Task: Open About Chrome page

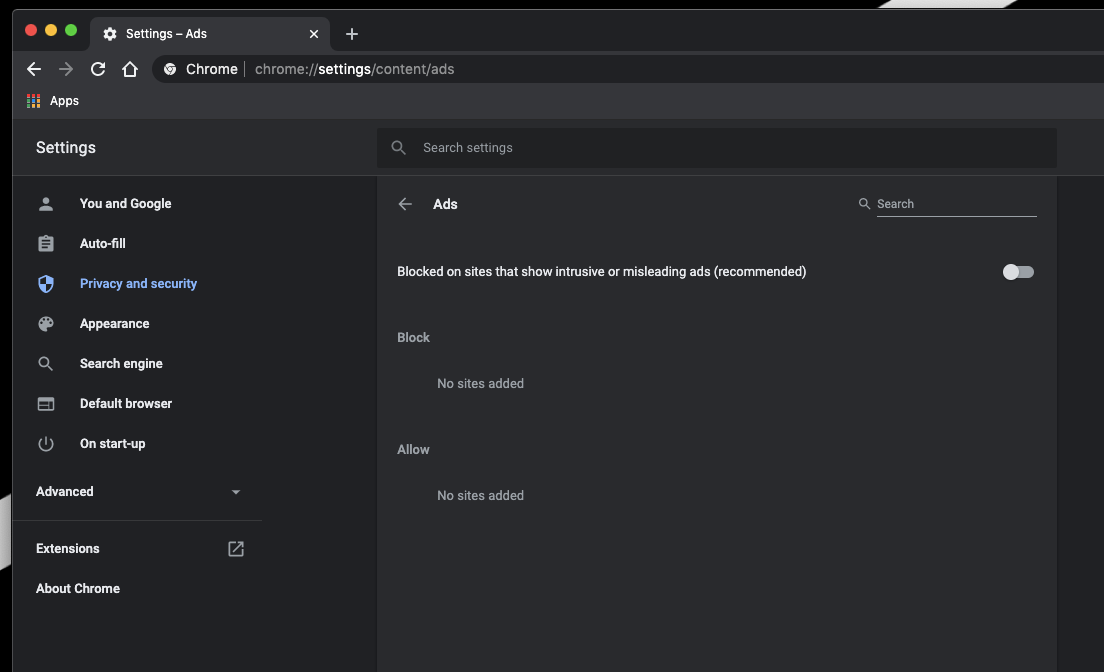Action: [x=78, y=589]
